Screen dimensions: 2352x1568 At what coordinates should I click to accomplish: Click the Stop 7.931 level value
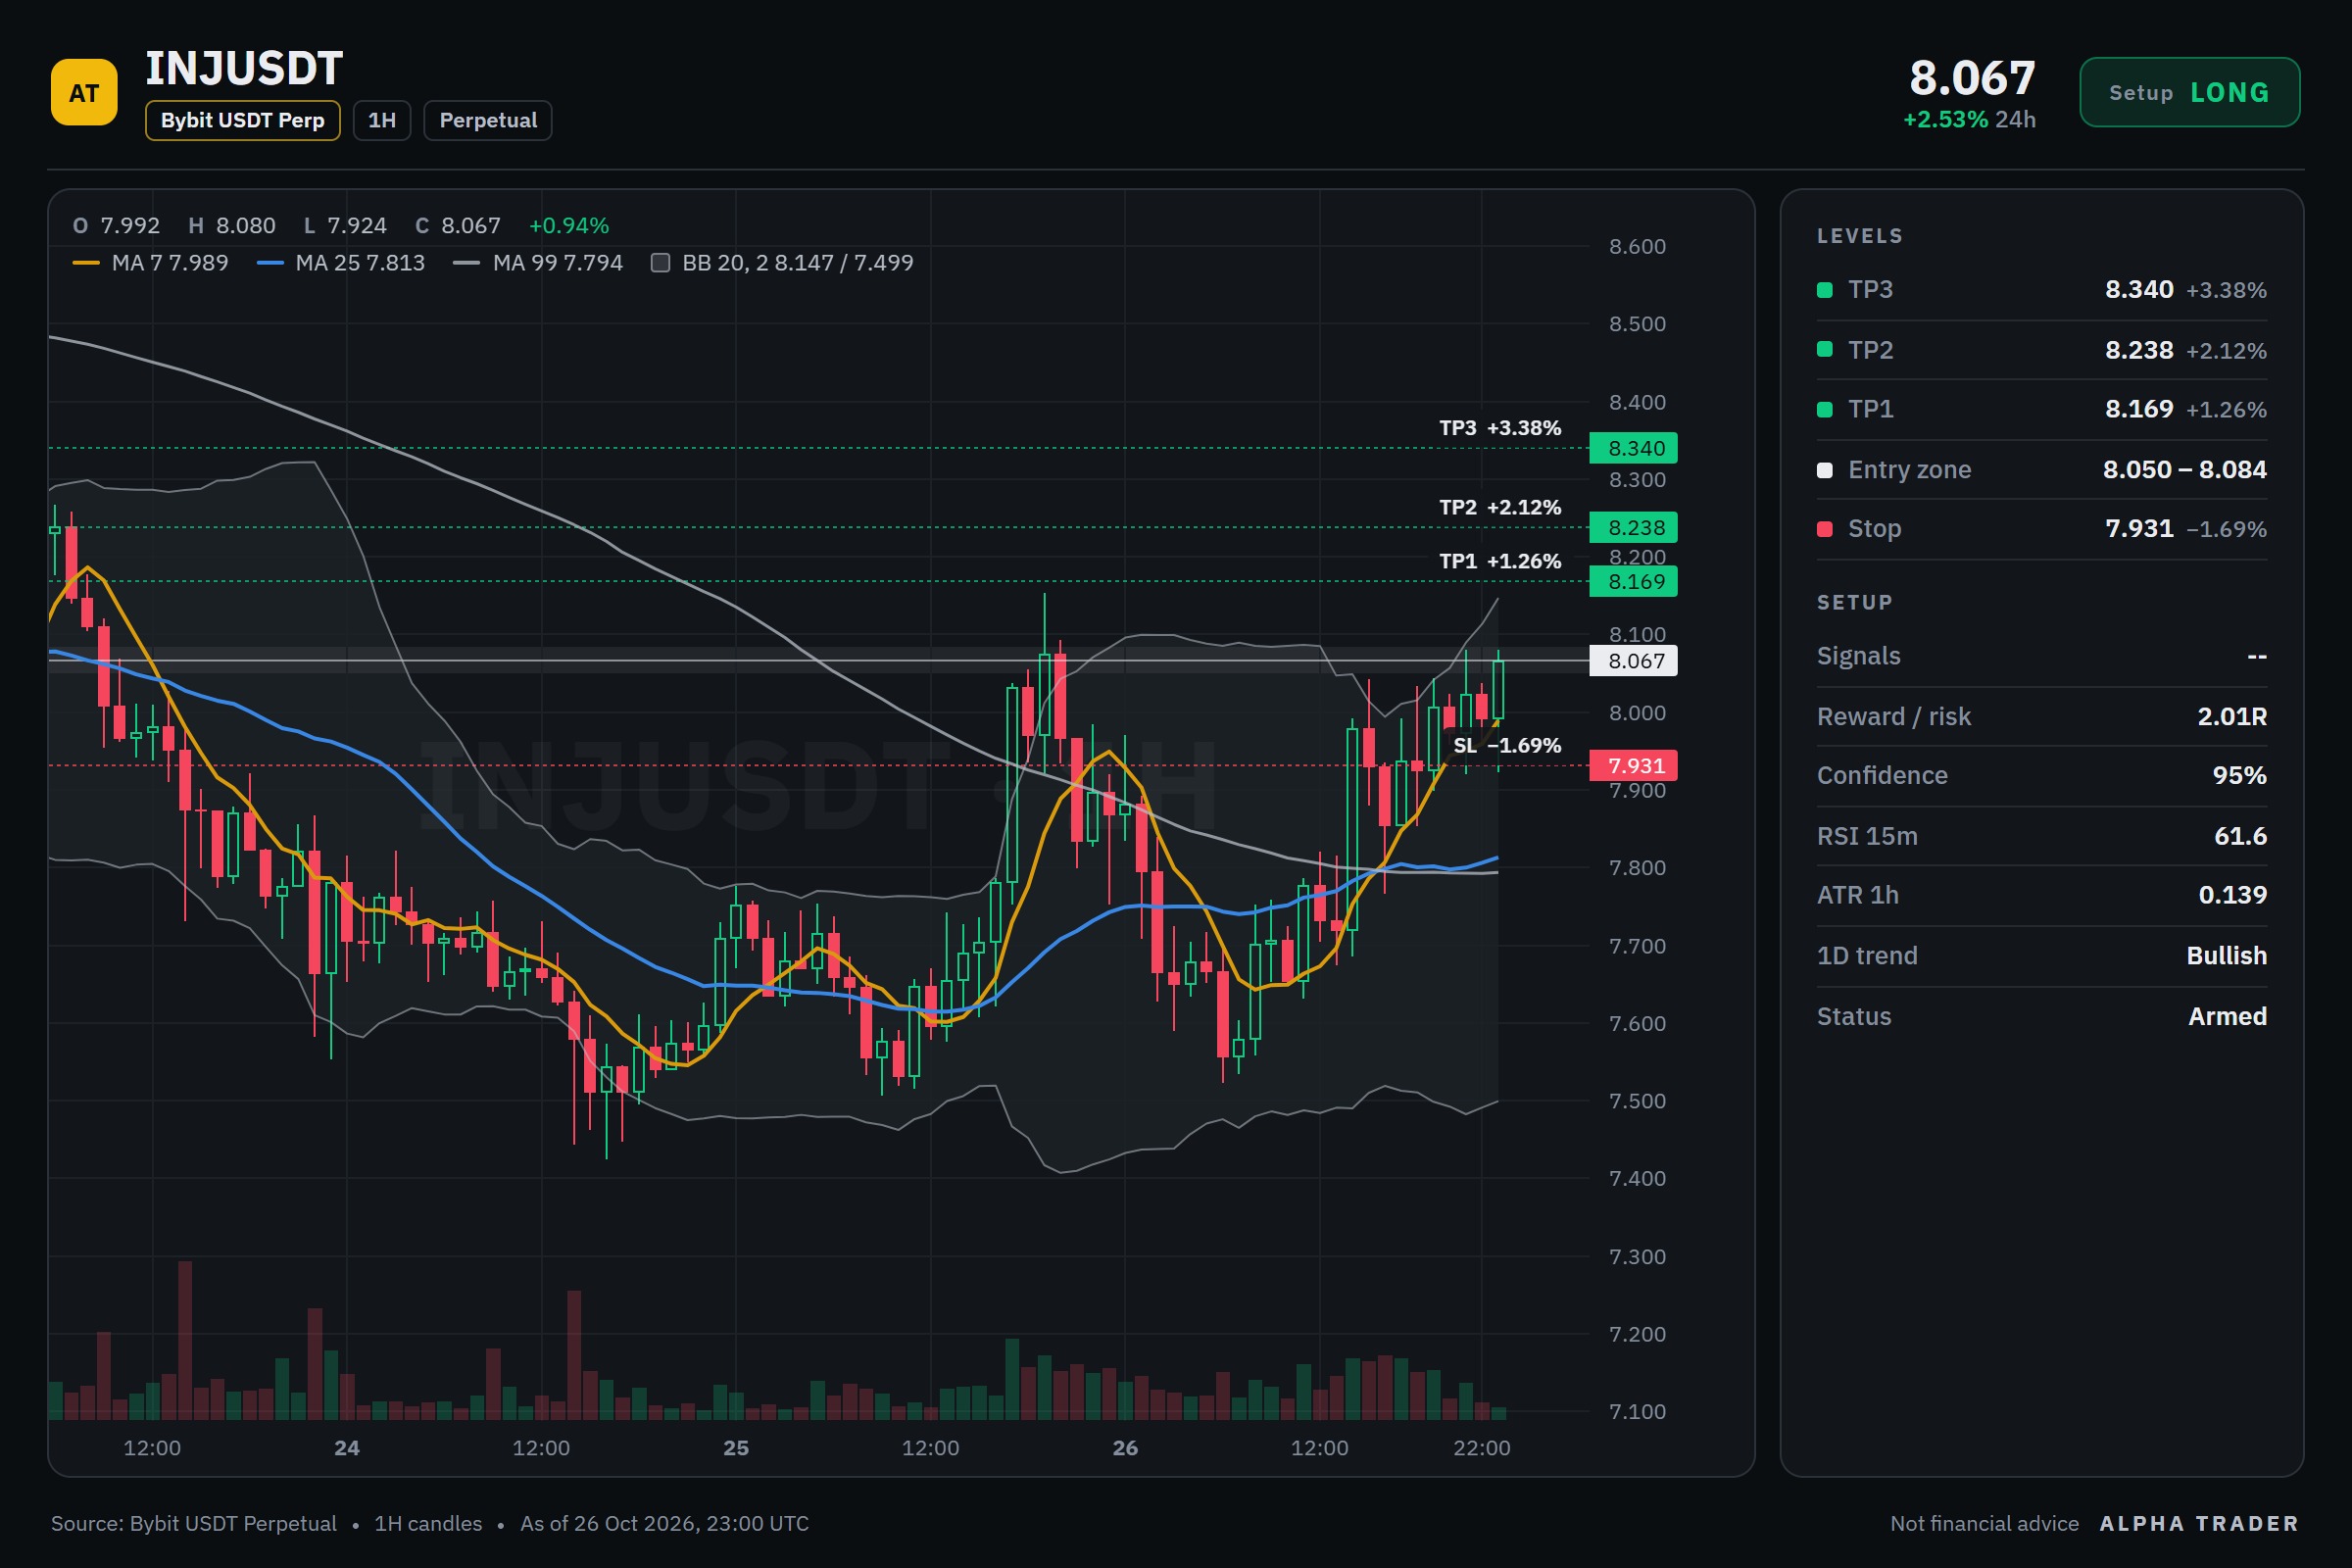(2139, 528)
